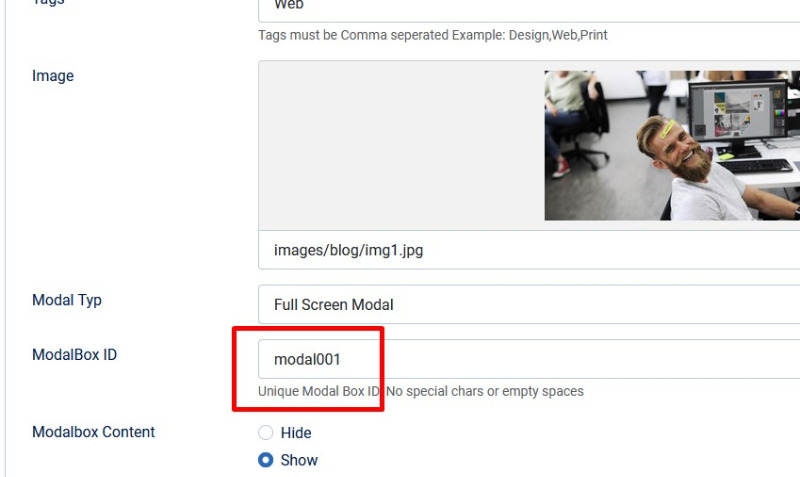
Task: Click the "Full Screen Modal" selected value
Action: pyautogui.click(x=333, y=304)
